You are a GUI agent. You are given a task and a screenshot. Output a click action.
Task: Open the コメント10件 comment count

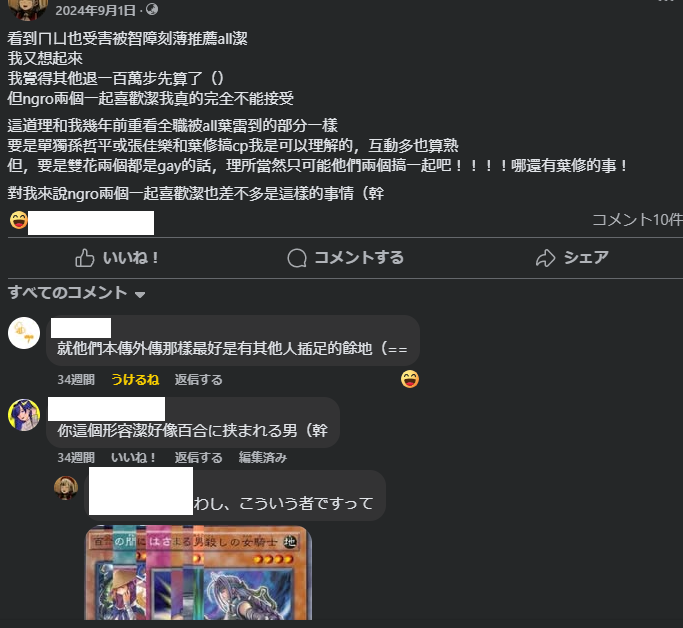point(637,220)
